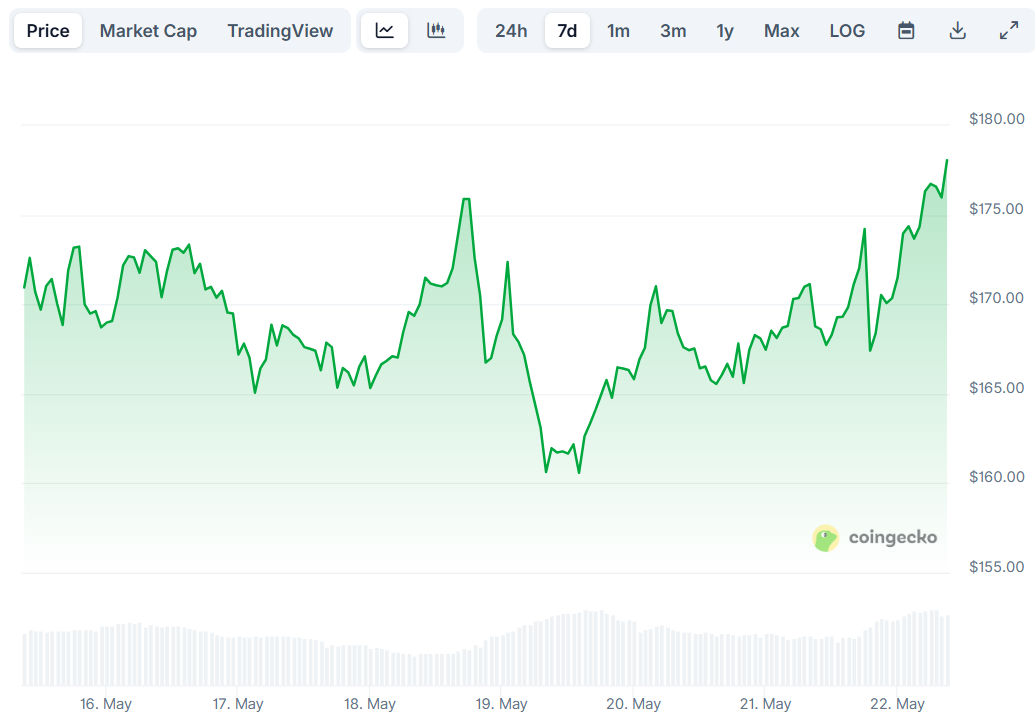Show Max time range
The image size is (1035, 717).
782,30
